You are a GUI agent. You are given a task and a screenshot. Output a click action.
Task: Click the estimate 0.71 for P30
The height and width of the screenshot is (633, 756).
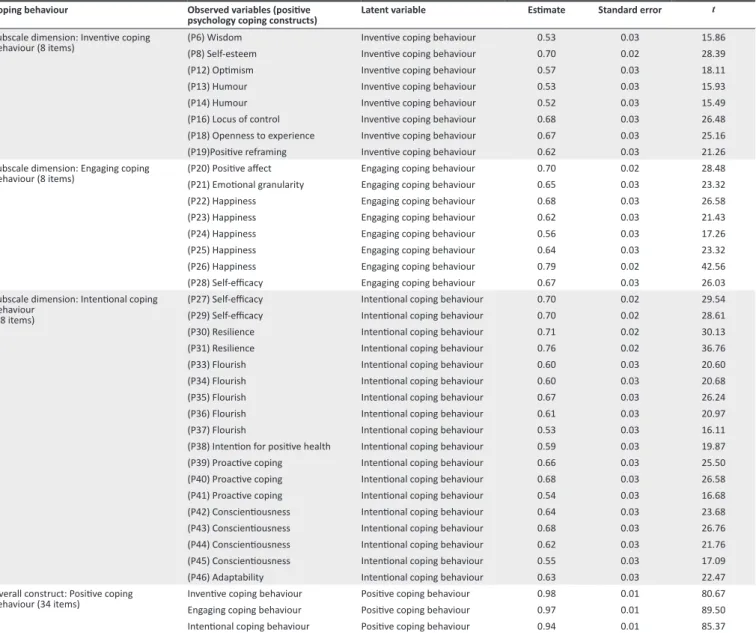click(546, 332)
